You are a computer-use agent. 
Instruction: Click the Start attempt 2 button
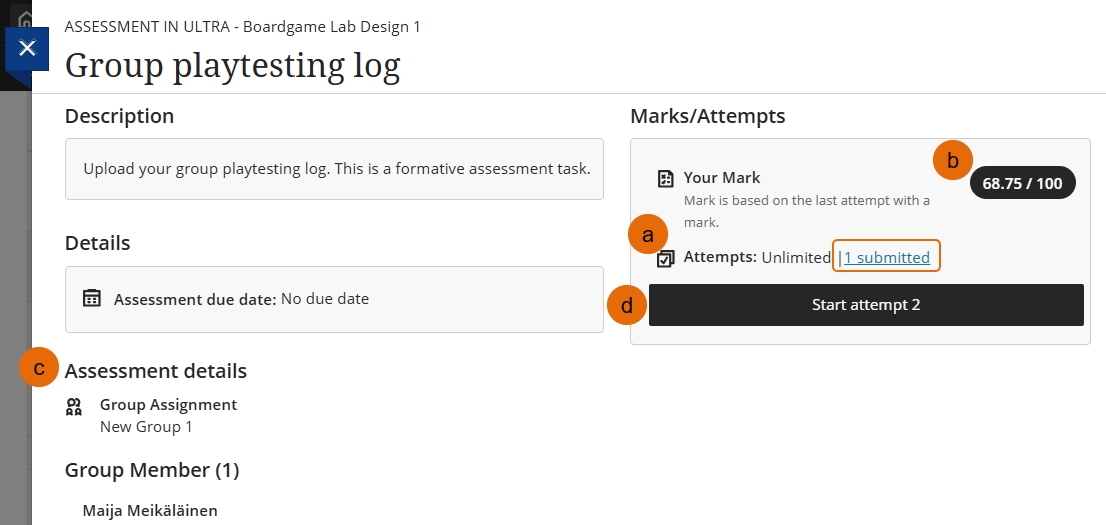[865, 305]
